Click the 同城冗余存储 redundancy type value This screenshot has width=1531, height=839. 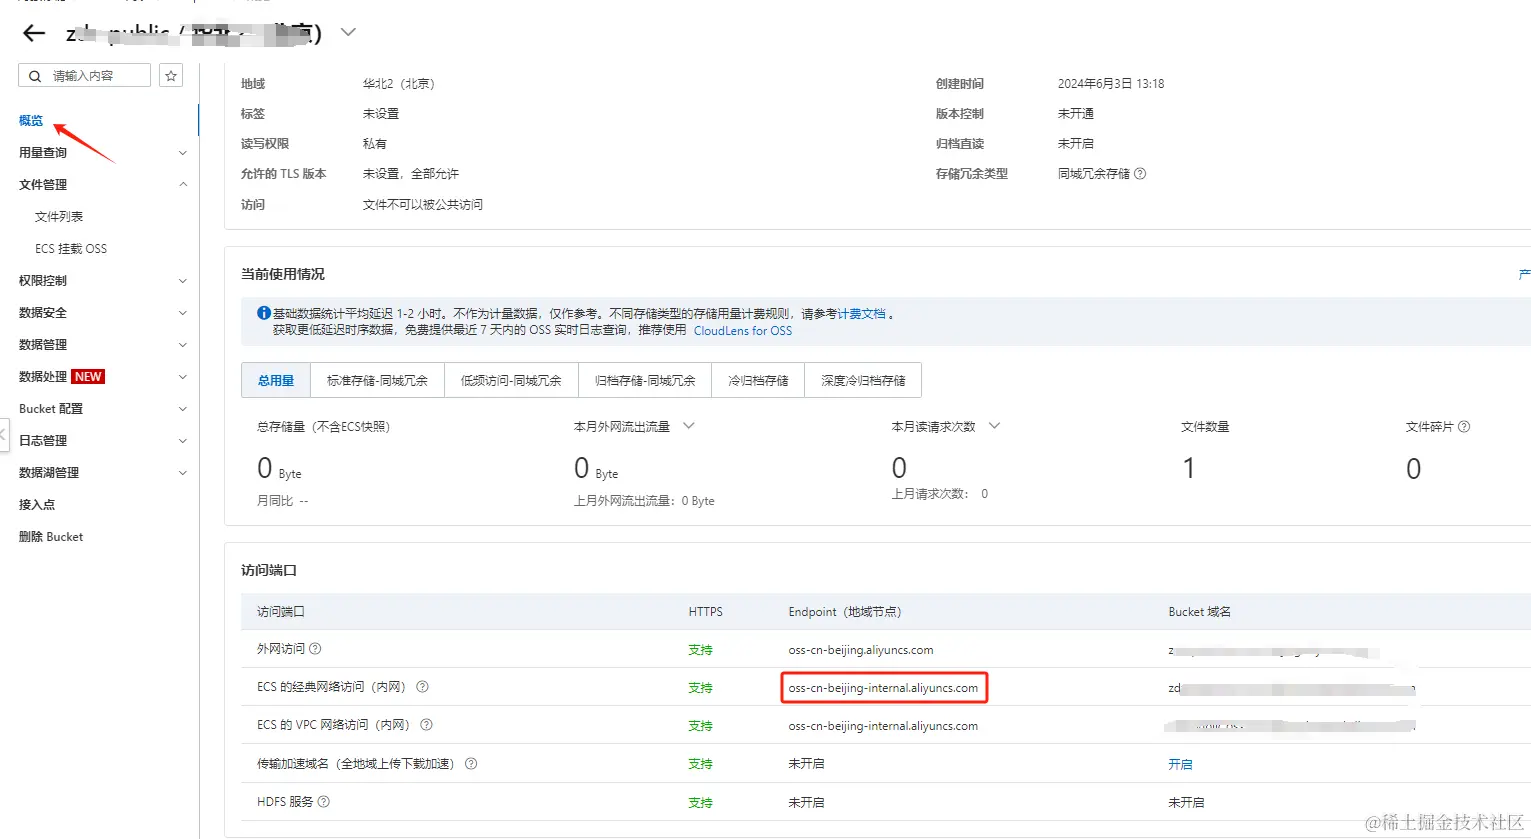[x=1094, y=174]
